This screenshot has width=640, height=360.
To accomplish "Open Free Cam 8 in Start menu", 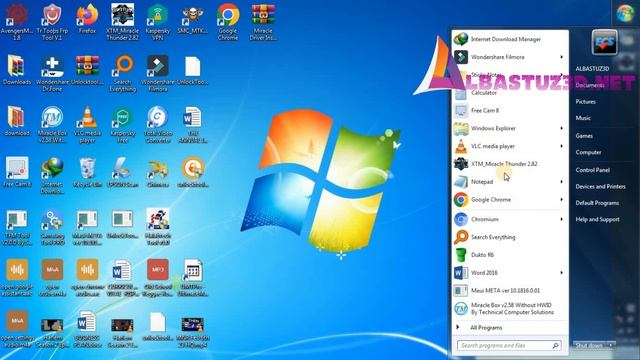I will pos(510,111).
